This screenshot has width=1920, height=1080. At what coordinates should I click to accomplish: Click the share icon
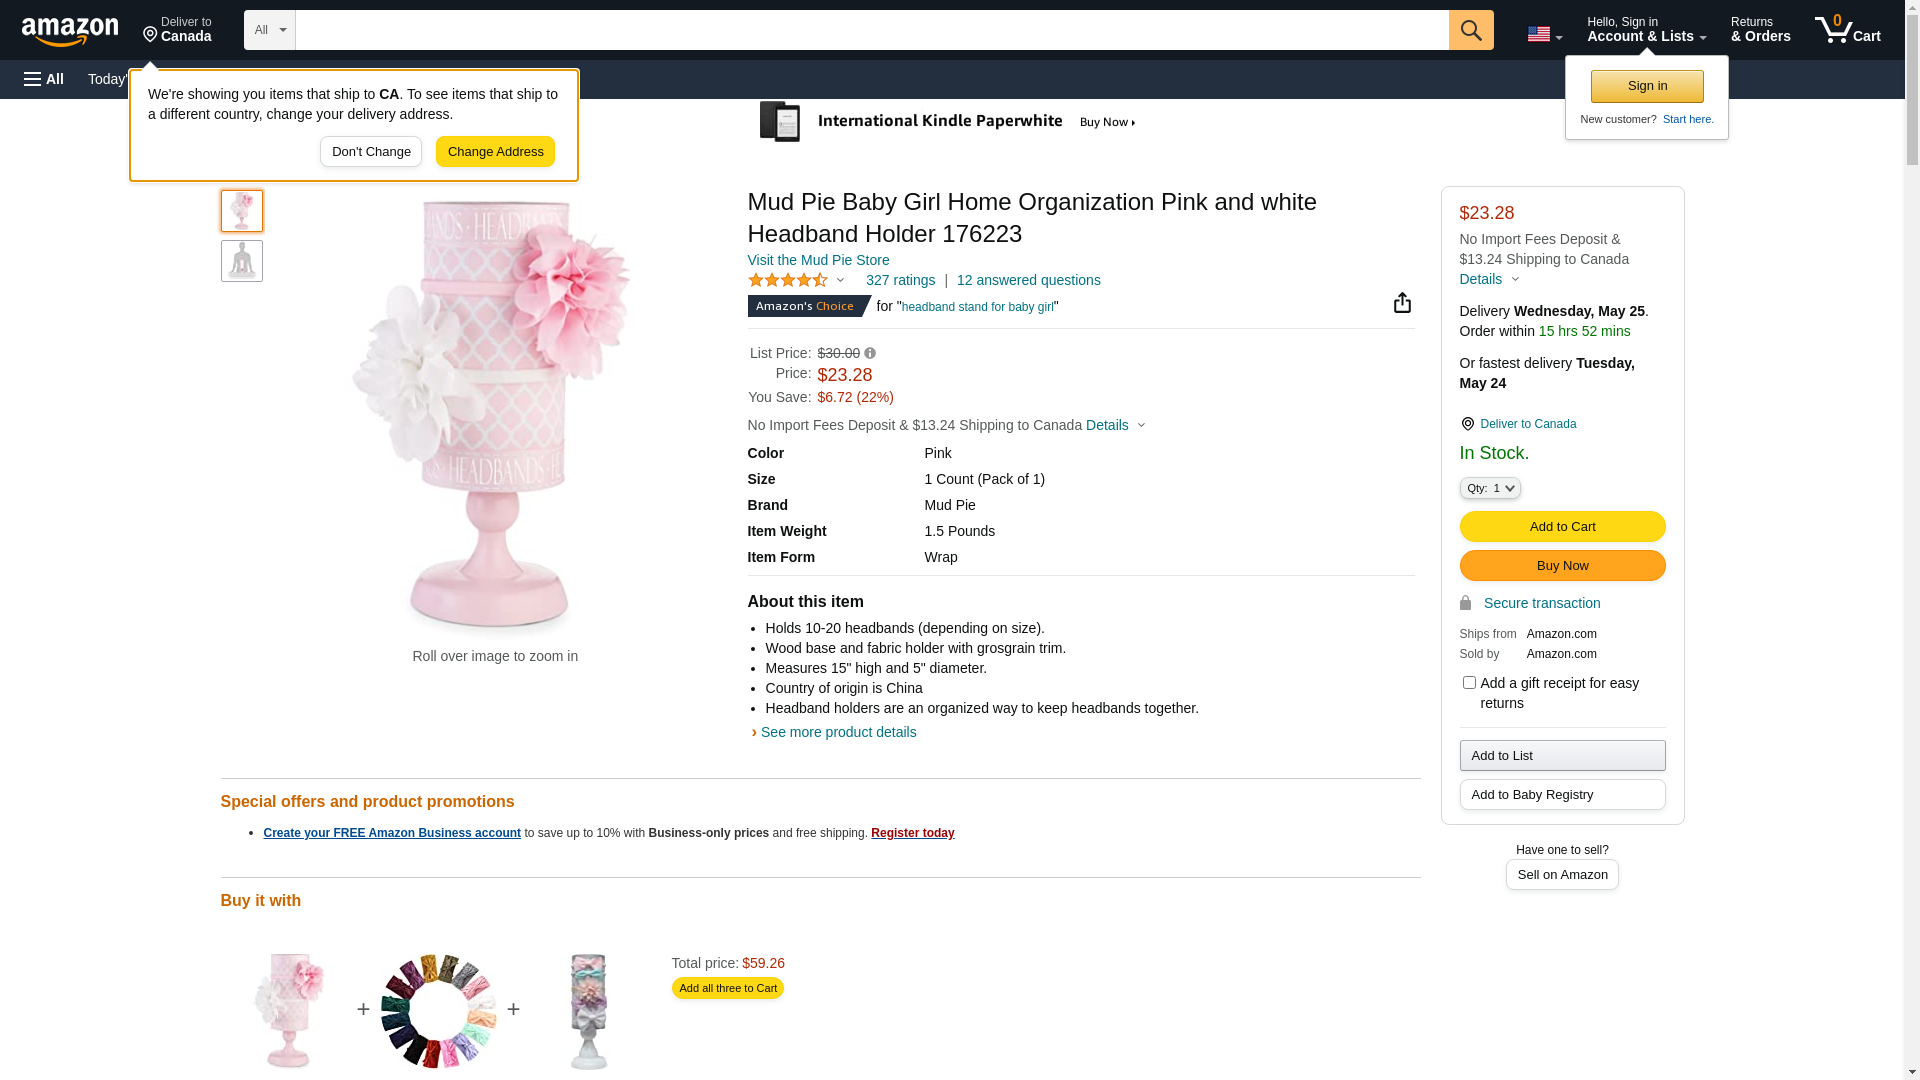(x=1402, y=303)
